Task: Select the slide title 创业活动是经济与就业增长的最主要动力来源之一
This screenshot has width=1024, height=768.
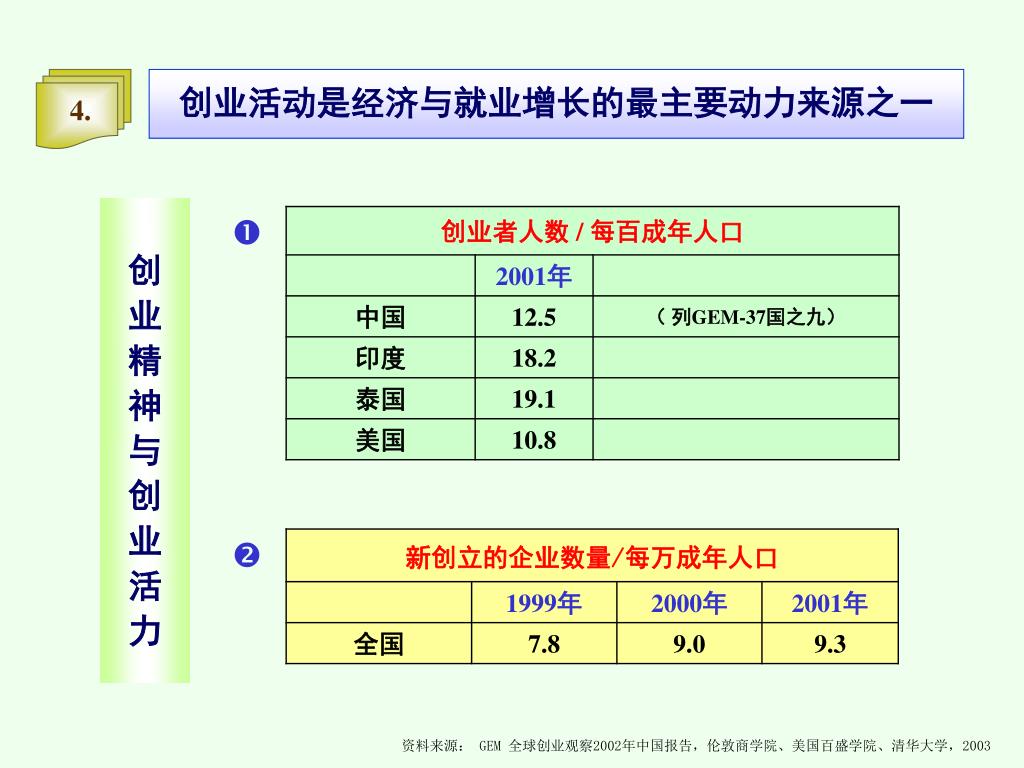Action: [556, 103]
